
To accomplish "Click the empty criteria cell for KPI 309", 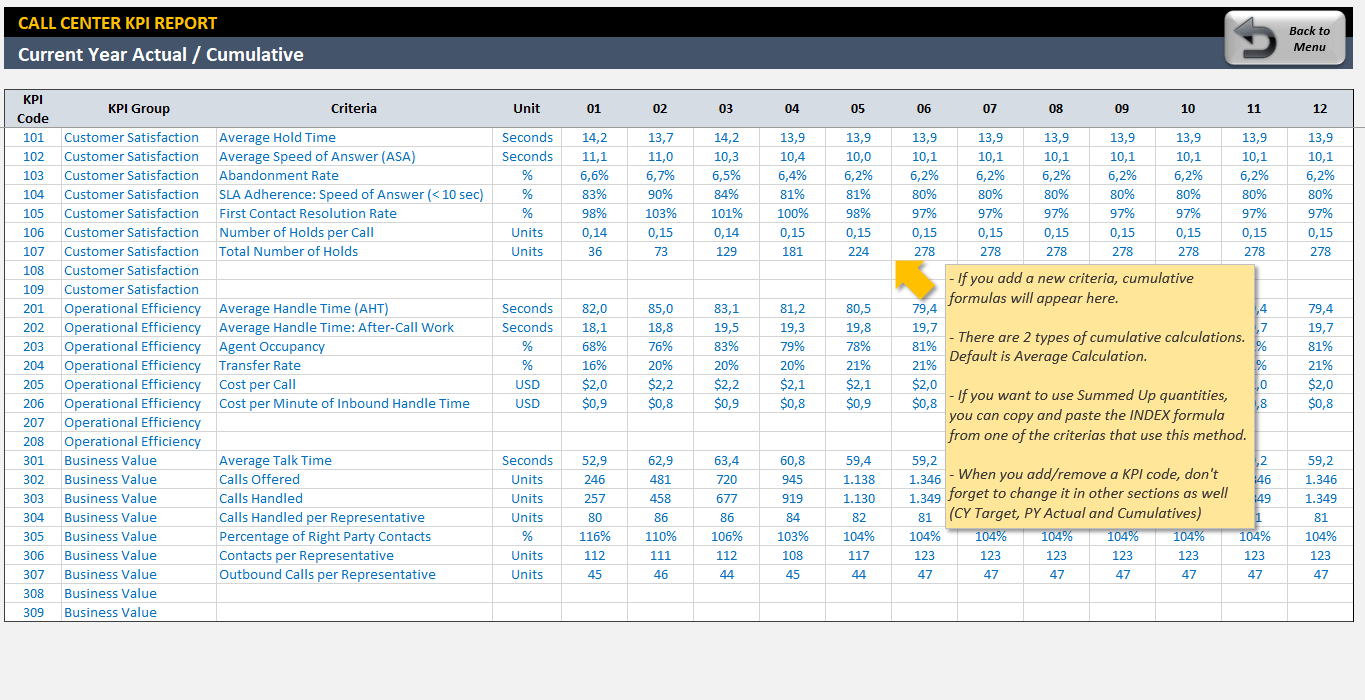I will 353,613.
